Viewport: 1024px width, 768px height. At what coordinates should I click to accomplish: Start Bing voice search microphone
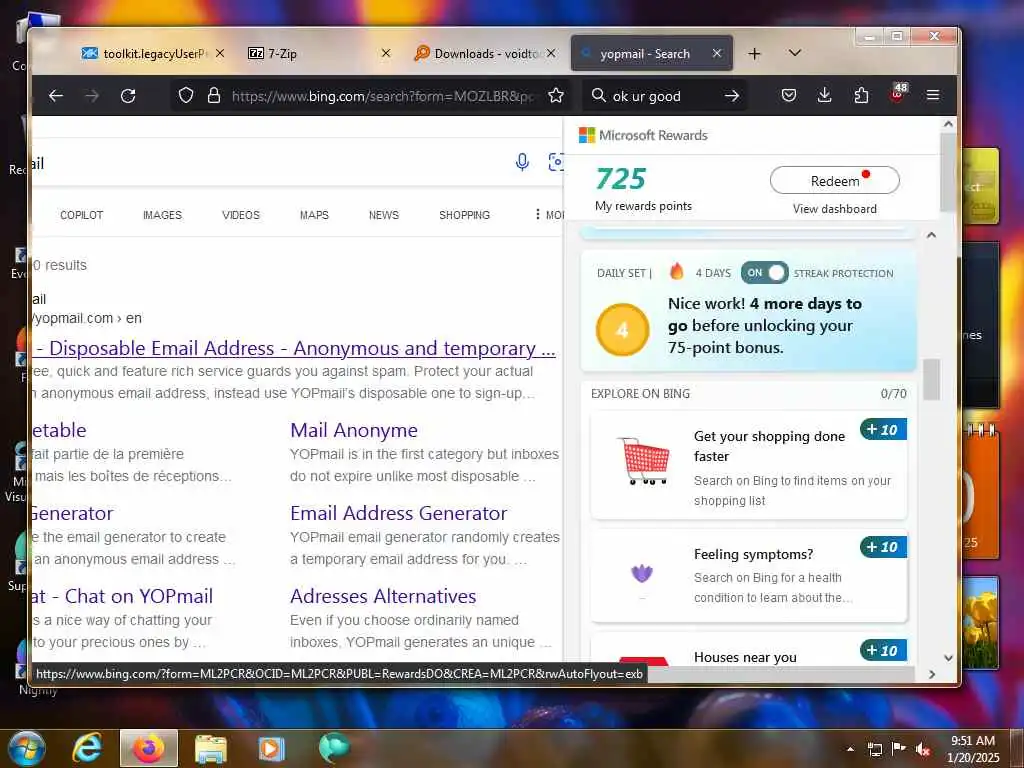click(522, 161)
